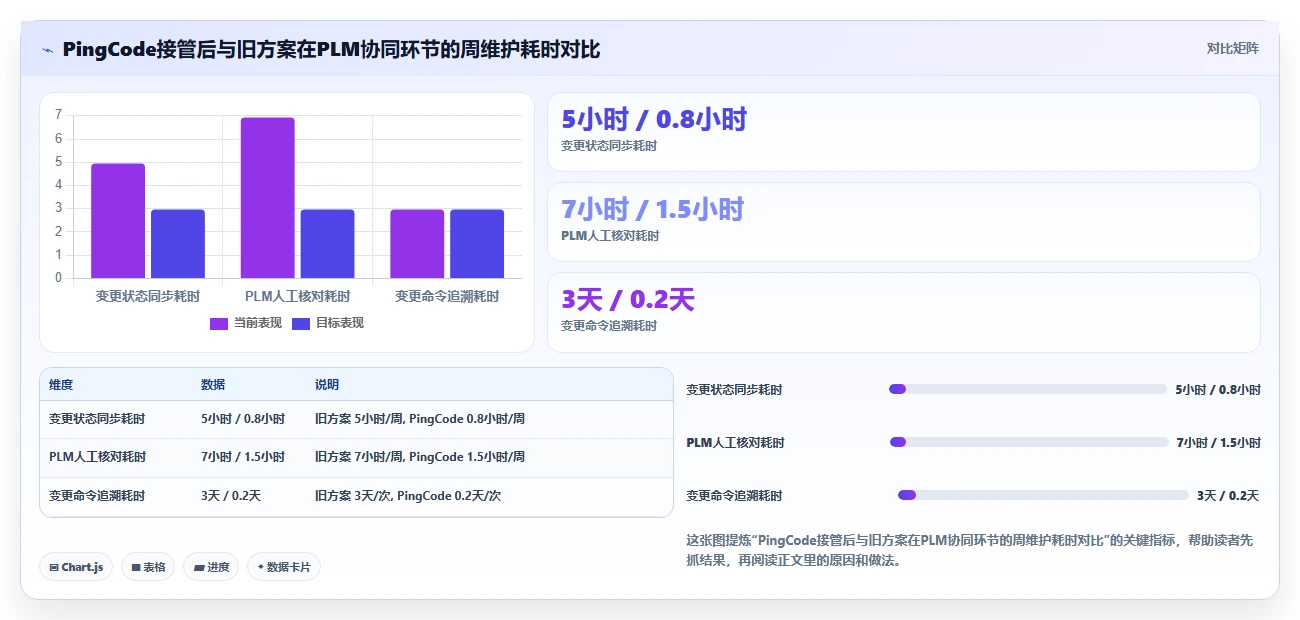The width and height of the screenshot is (1300, 620).
Task: Click the 进度 chip
Action: click(211, 567)
